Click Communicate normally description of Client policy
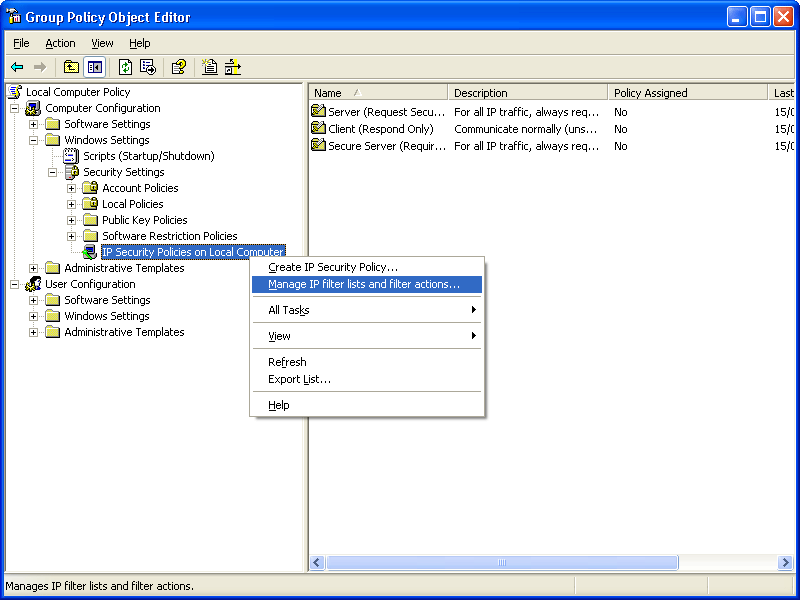Screen dimensions: 800x600 pos(527,129)
